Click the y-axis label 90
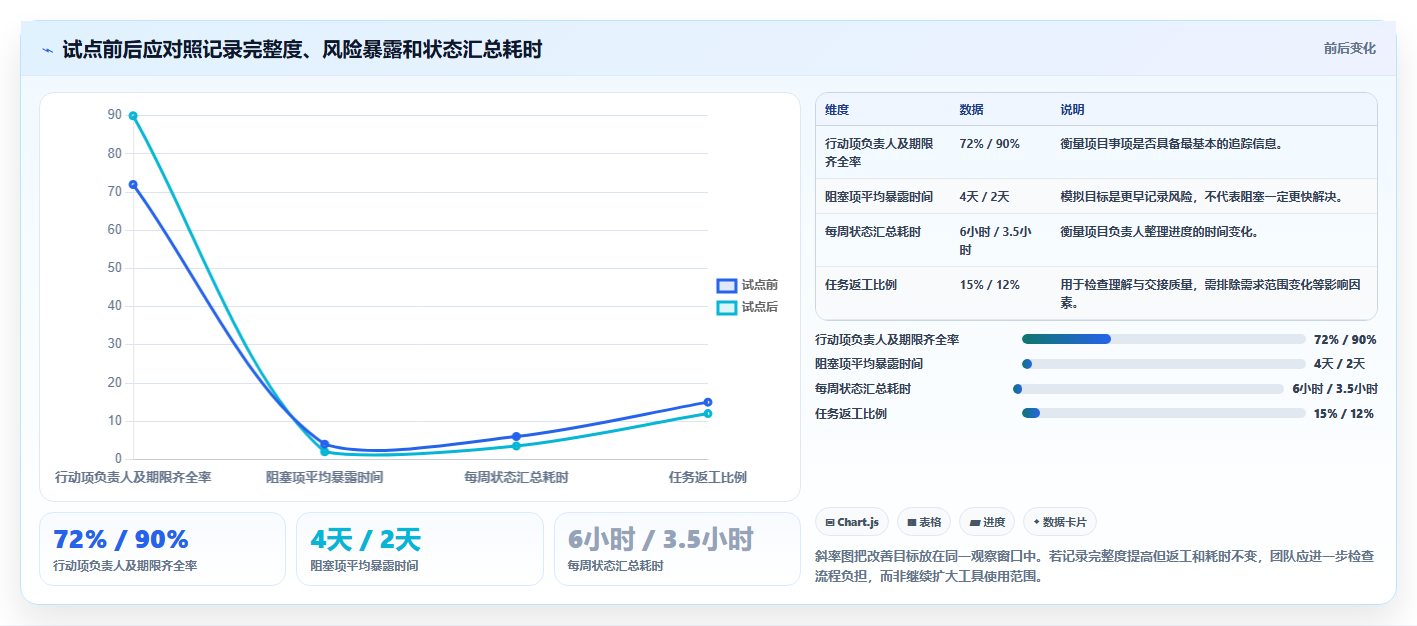The width and height of the screenshot is (1417, 626). point(114,115)
